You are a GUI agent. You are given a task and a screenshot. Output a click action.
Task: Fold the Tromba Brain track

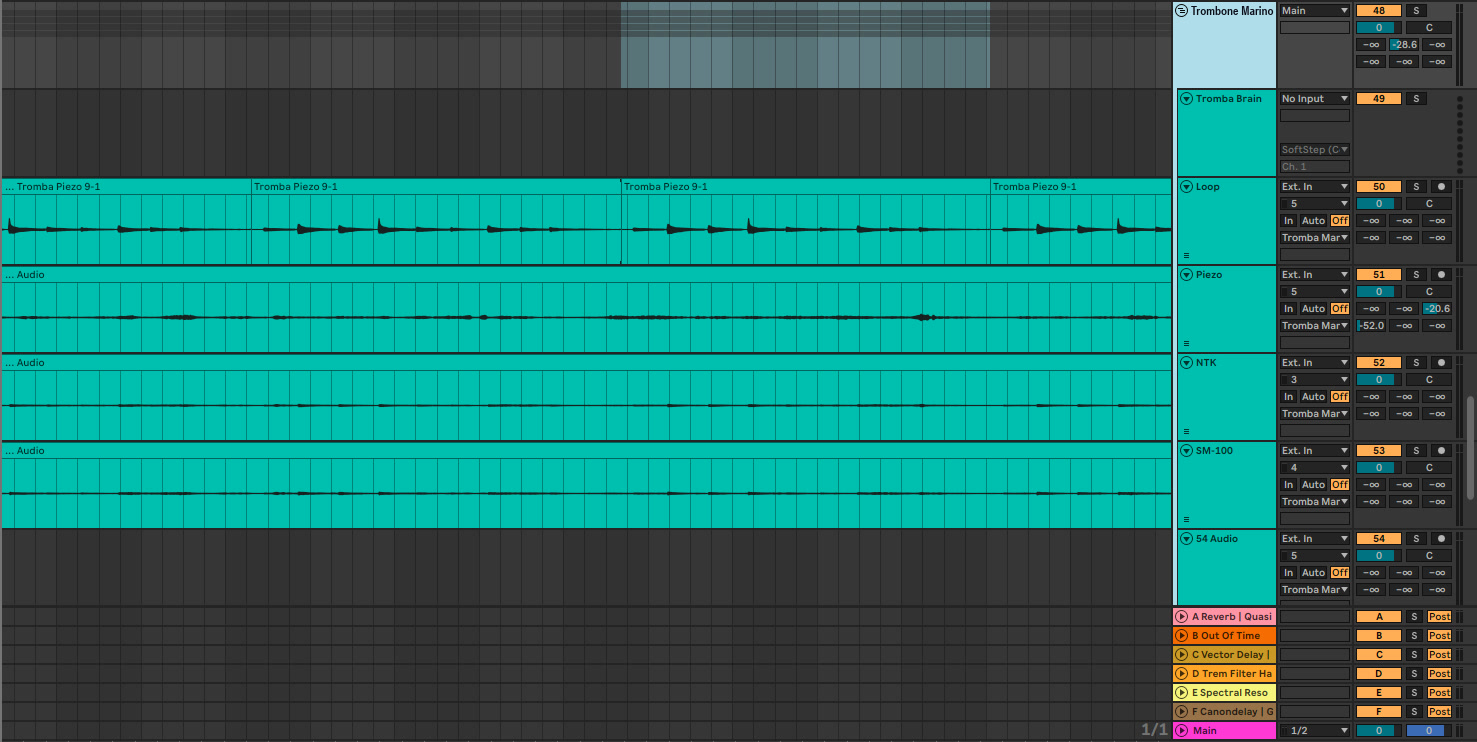(1186, 99)
